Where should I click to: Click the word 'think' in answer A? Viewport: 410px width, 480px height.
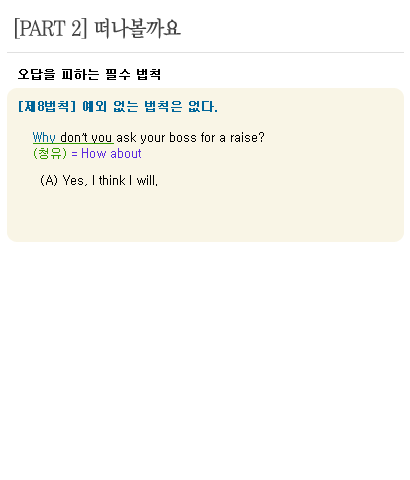(x=112, y=181)
